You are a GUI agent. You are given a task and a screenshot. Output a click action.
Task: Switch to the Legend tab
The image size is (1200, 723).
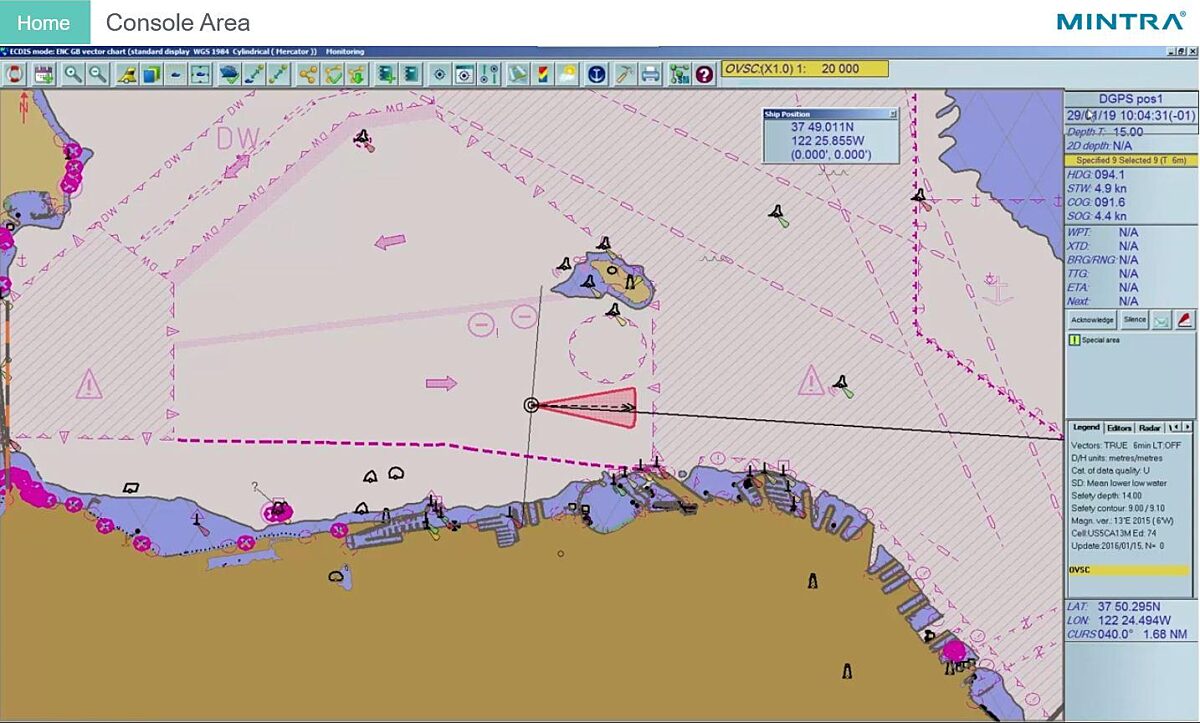click(1085, 428)
